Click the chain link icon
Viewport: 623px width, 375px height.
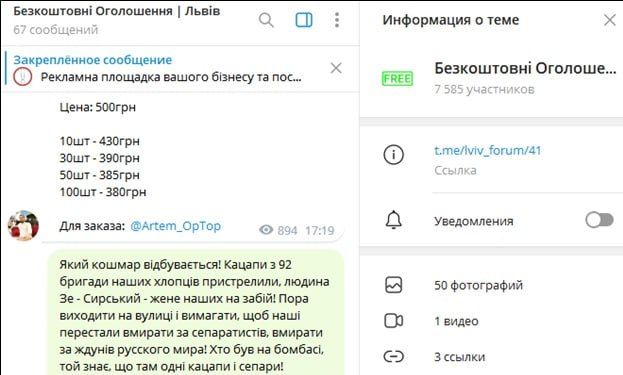click(x=393, y=356)
